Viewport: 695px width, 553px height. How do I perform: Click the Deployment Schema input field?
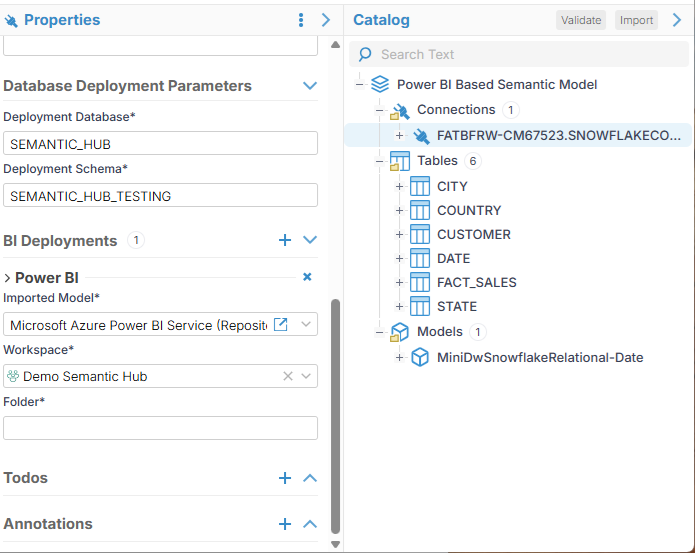(x=160, y=196)
